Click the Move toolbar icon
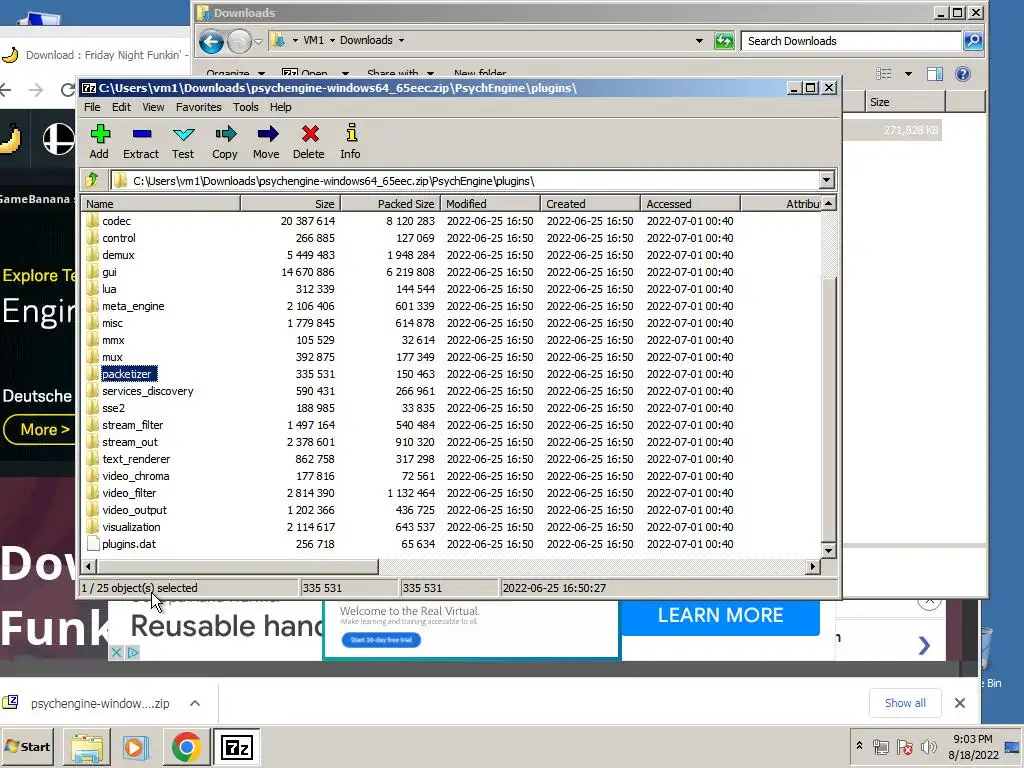 (267, 135)
